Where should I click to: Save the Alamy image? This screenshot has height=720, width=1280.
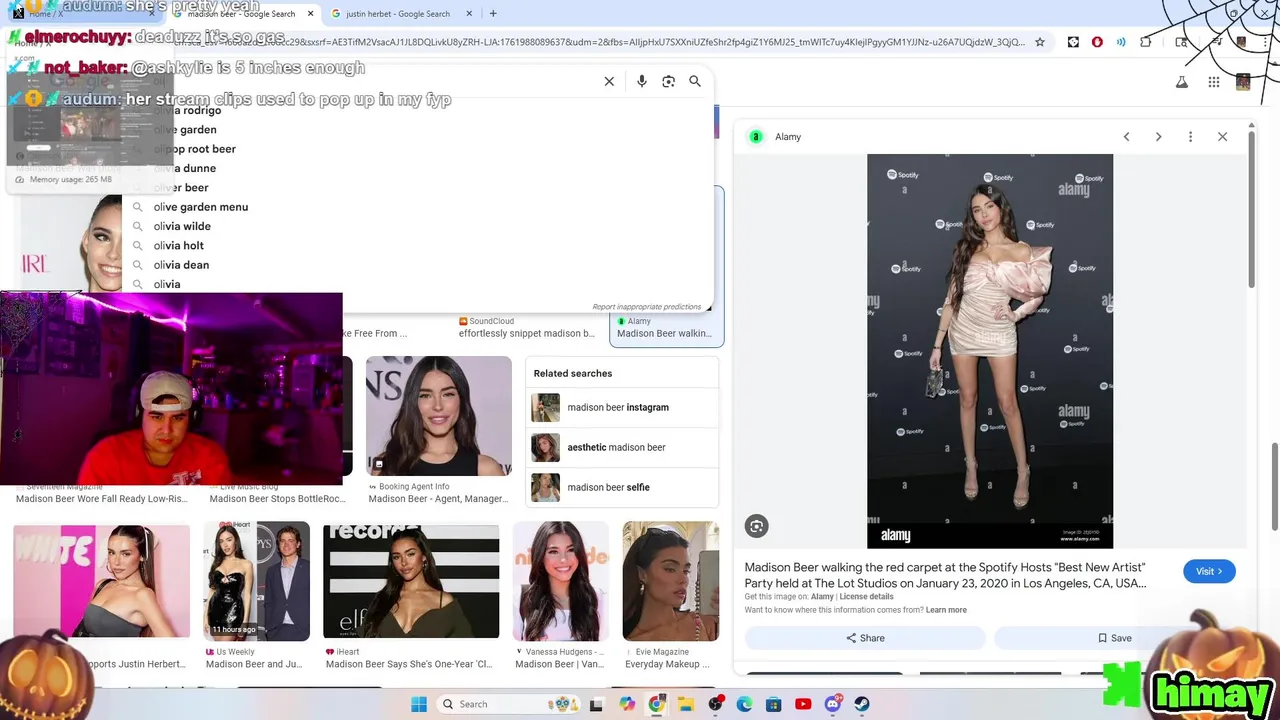(1114, 638)
